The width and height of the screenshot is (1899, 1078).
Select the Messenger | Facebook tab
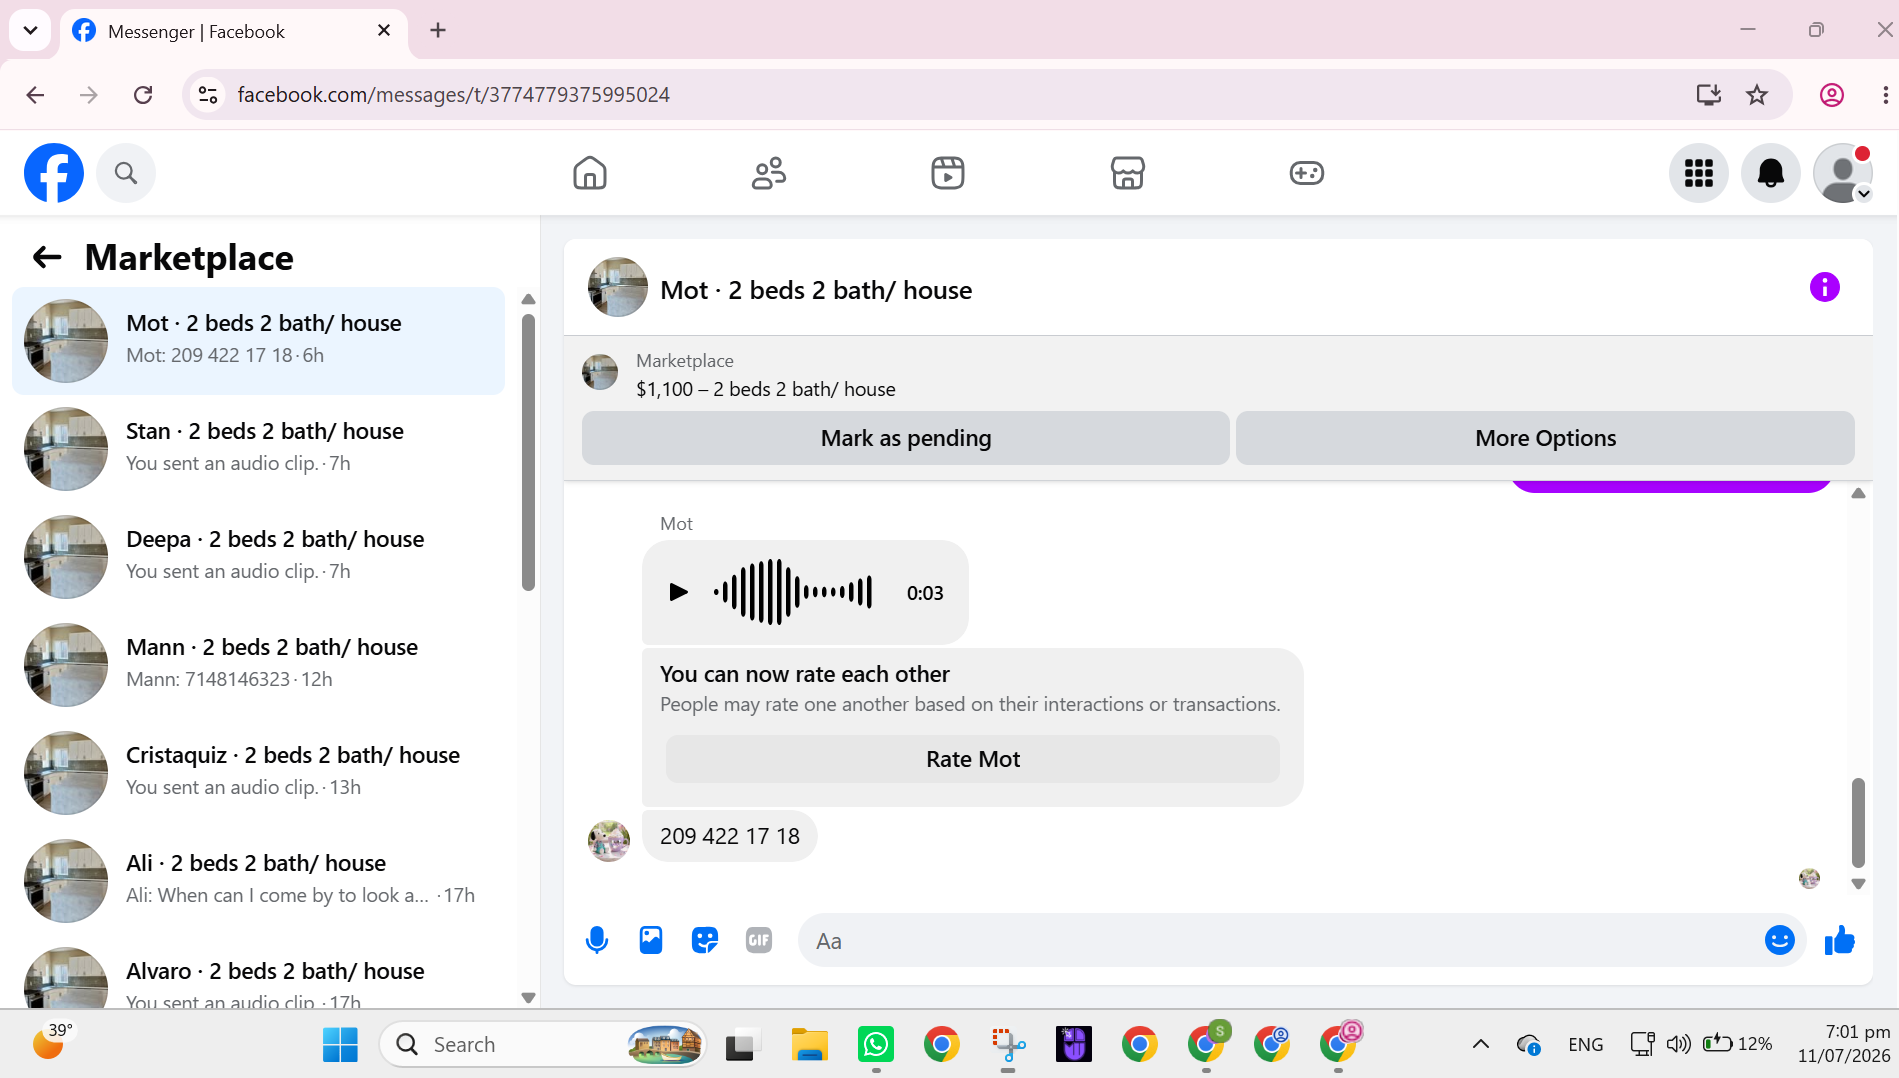pyautogui.click(x=233, y=31)
